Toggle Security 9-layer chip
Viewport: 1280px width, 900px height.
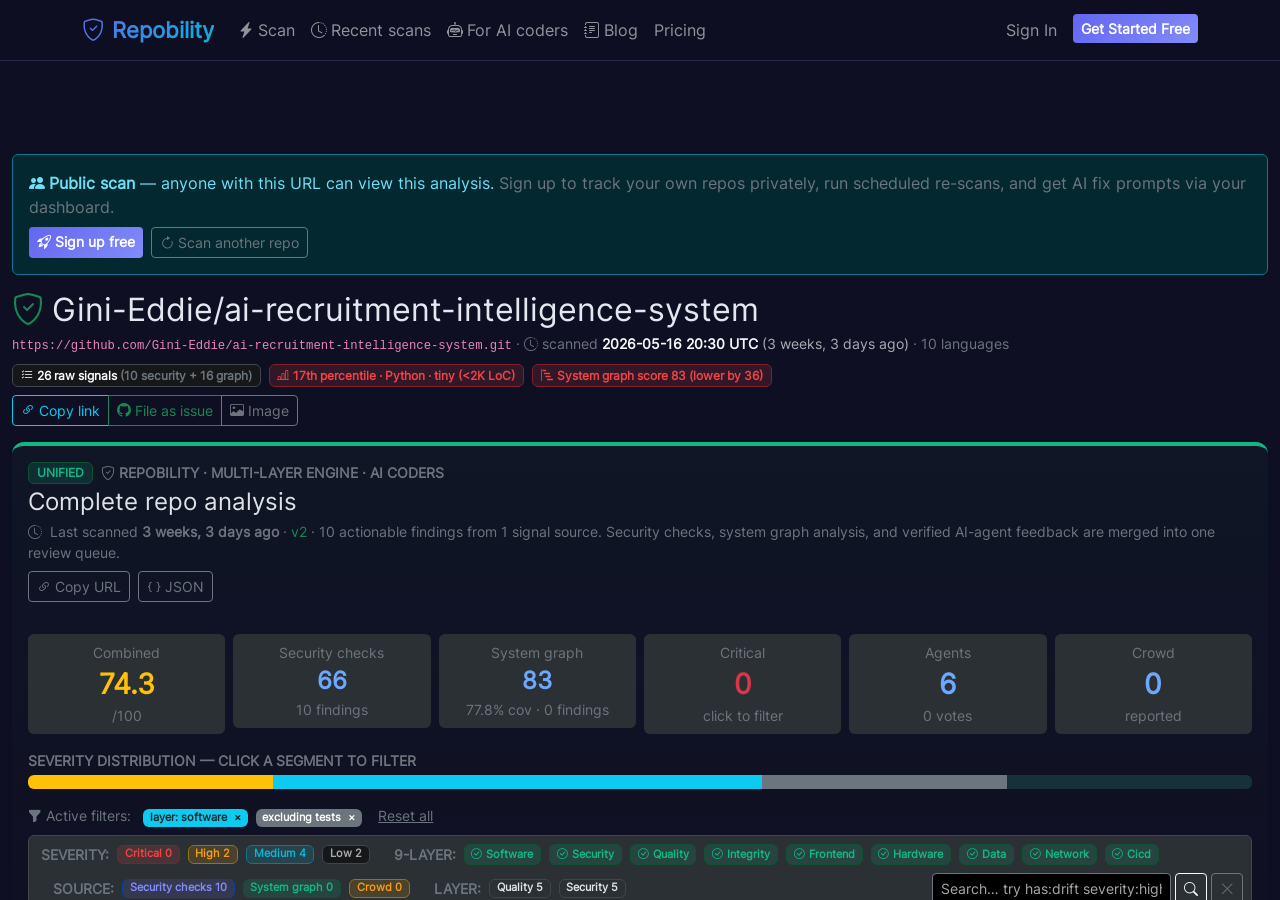pos(585,854)
